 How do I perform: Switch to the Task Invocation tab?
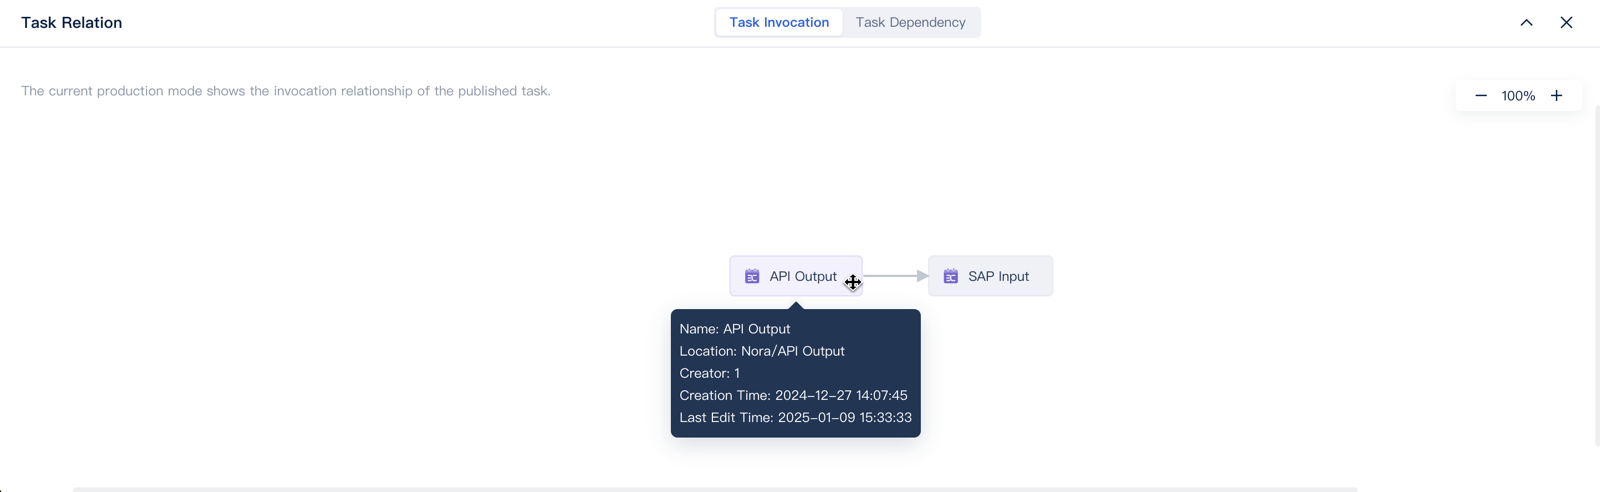tap(779, 22)
